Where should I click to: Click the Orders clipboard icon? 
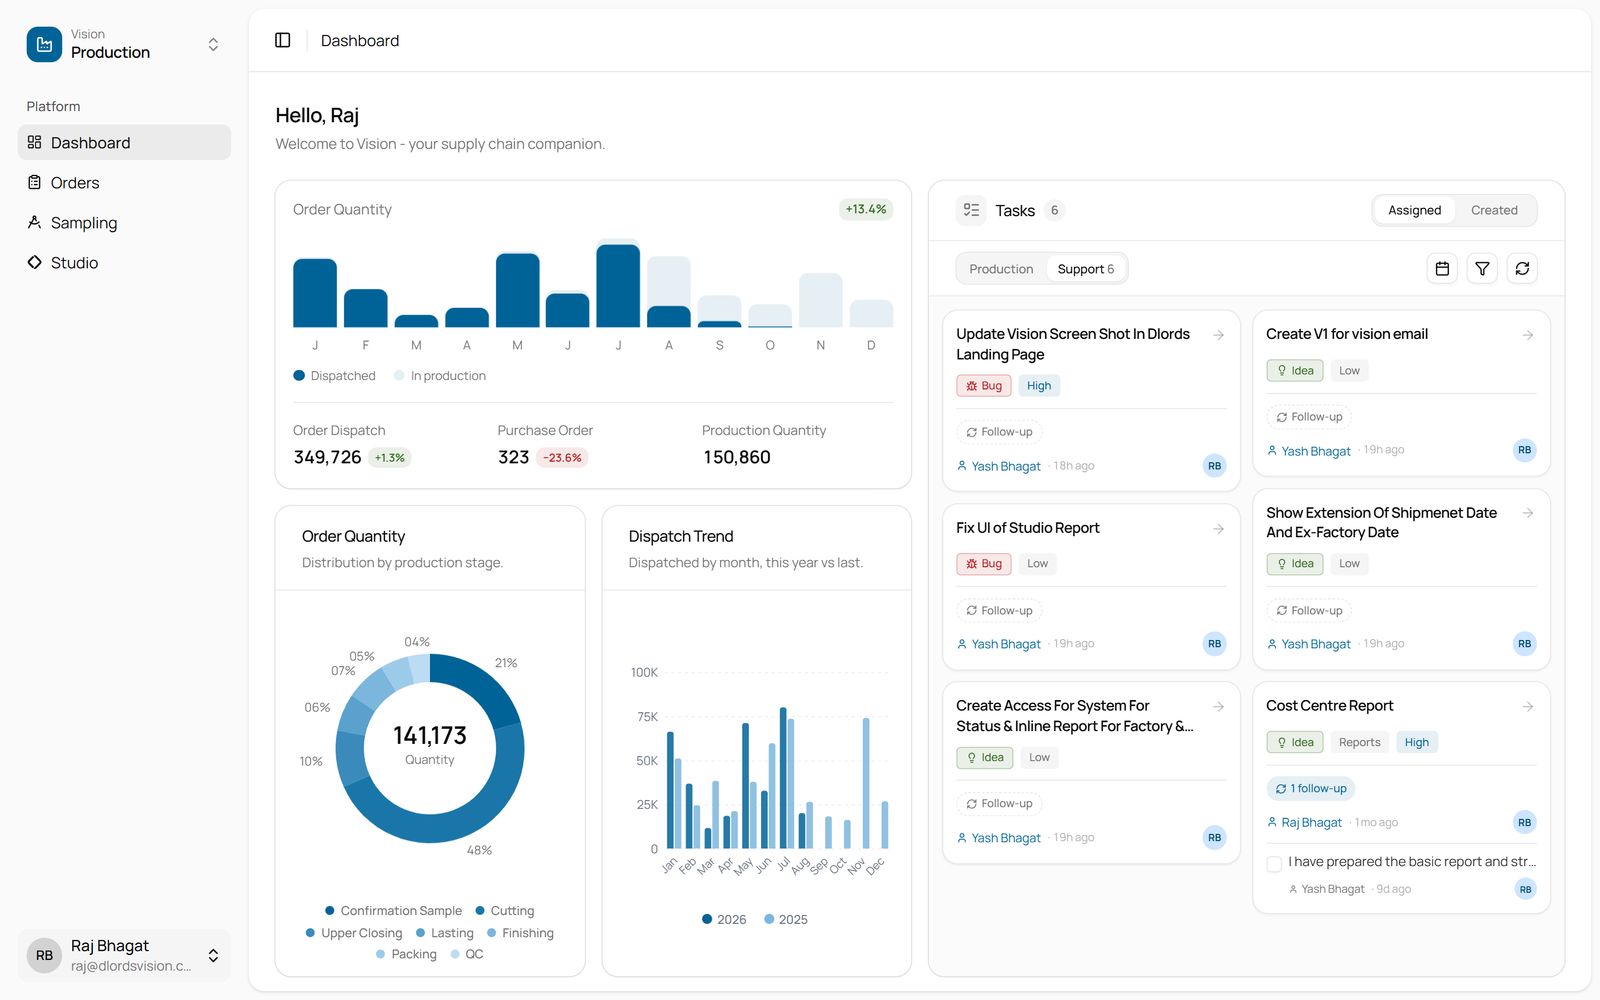coord(34,182)
